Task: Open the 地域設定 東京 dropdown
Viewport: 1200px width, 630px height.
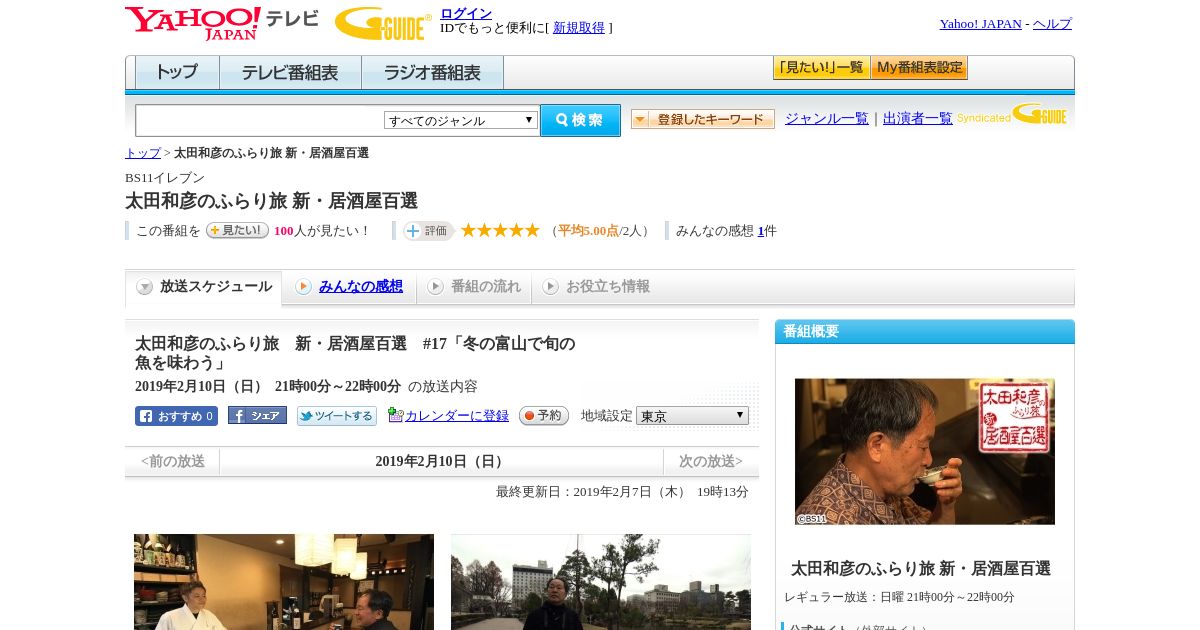Action: (x=692, y=415)
